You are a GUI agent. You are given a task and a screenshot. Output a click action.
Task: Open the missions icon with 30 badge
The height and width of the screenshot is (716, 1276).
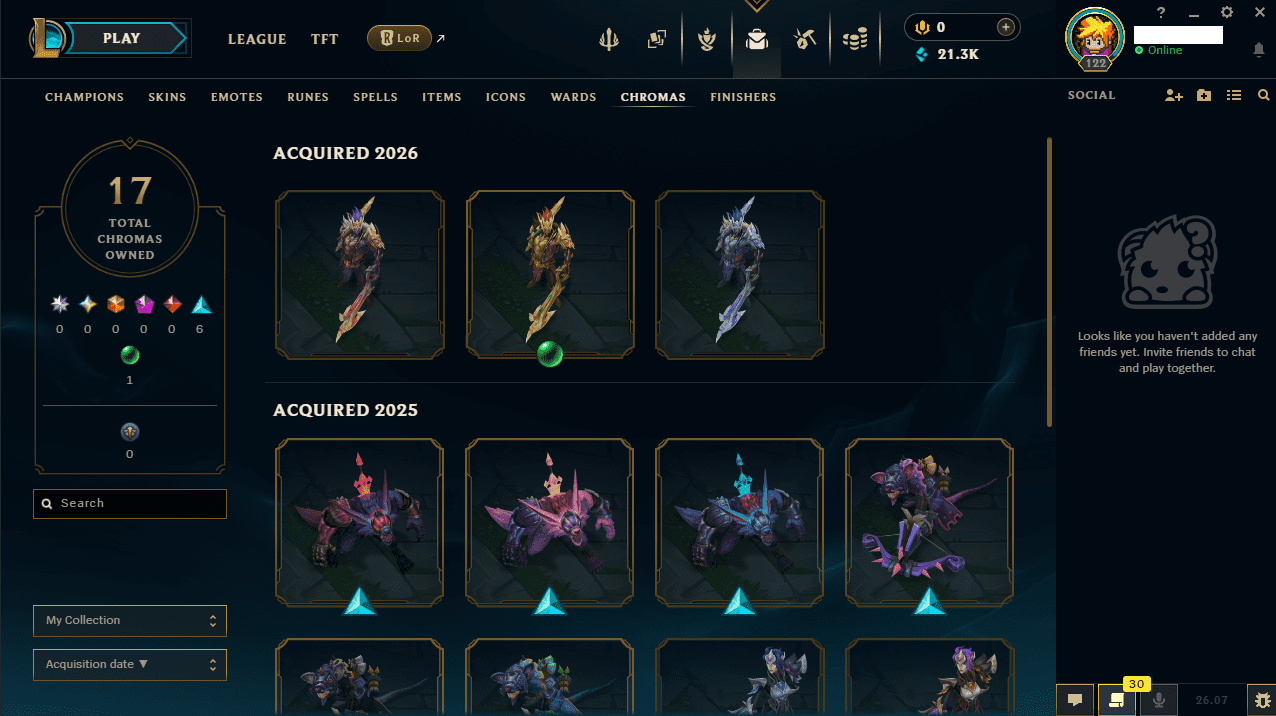click(1117, 700)
